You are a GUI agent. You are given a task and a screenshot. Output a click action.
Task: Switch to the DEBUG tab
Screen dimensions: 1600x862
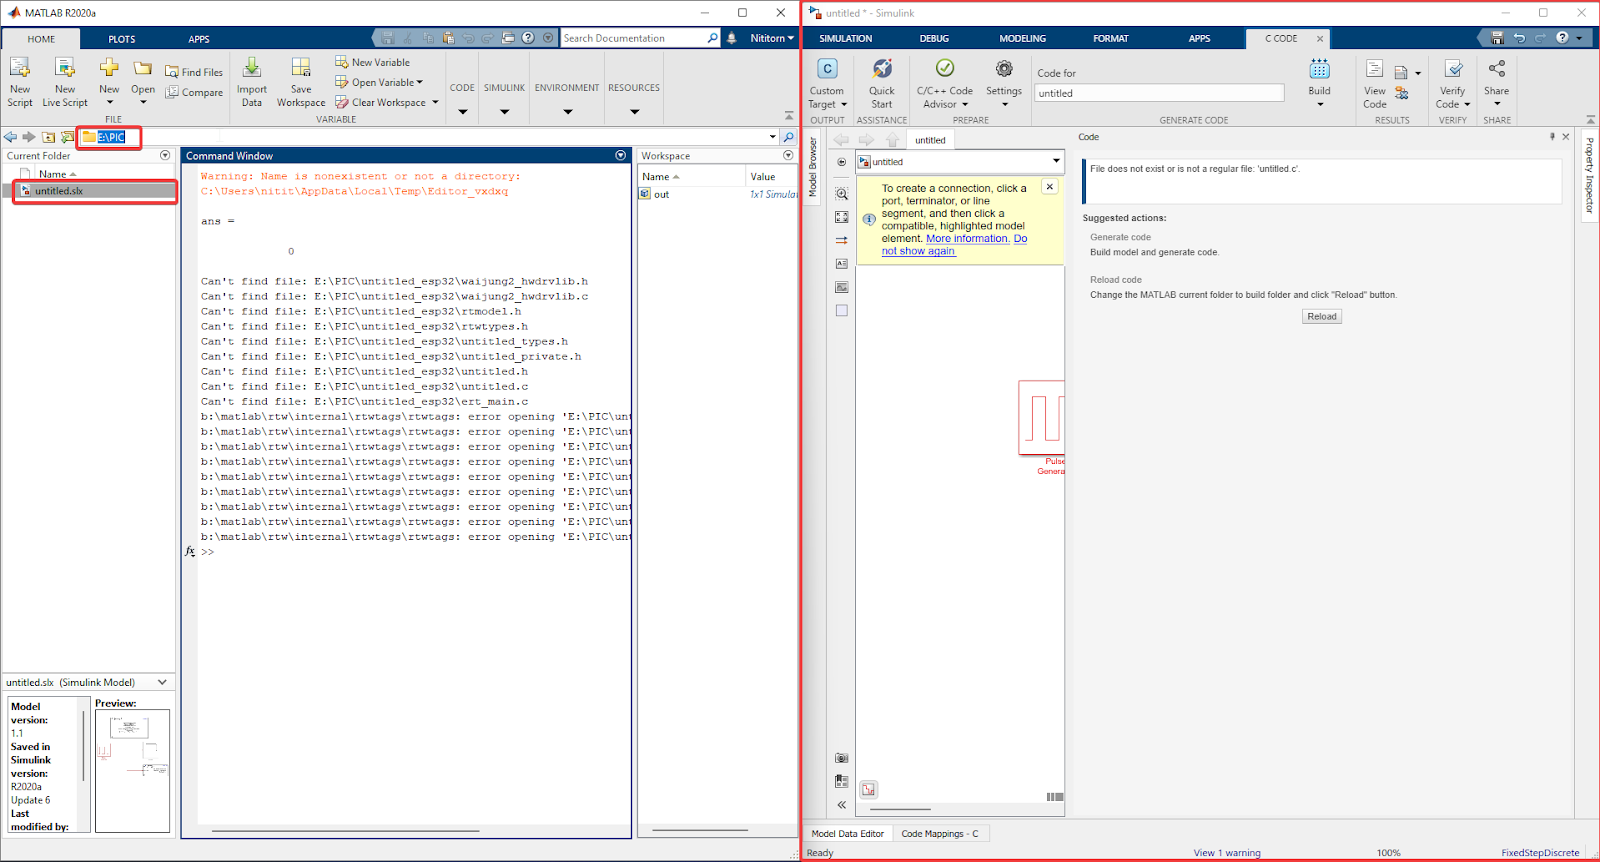coord(934,38)
